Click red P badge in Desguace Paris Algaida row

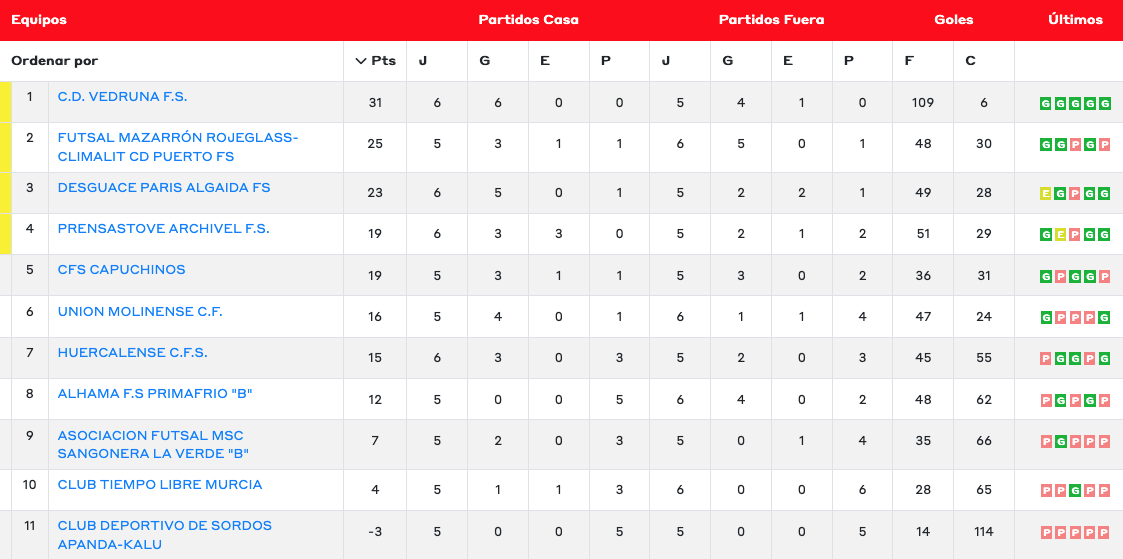point(1076,194)
